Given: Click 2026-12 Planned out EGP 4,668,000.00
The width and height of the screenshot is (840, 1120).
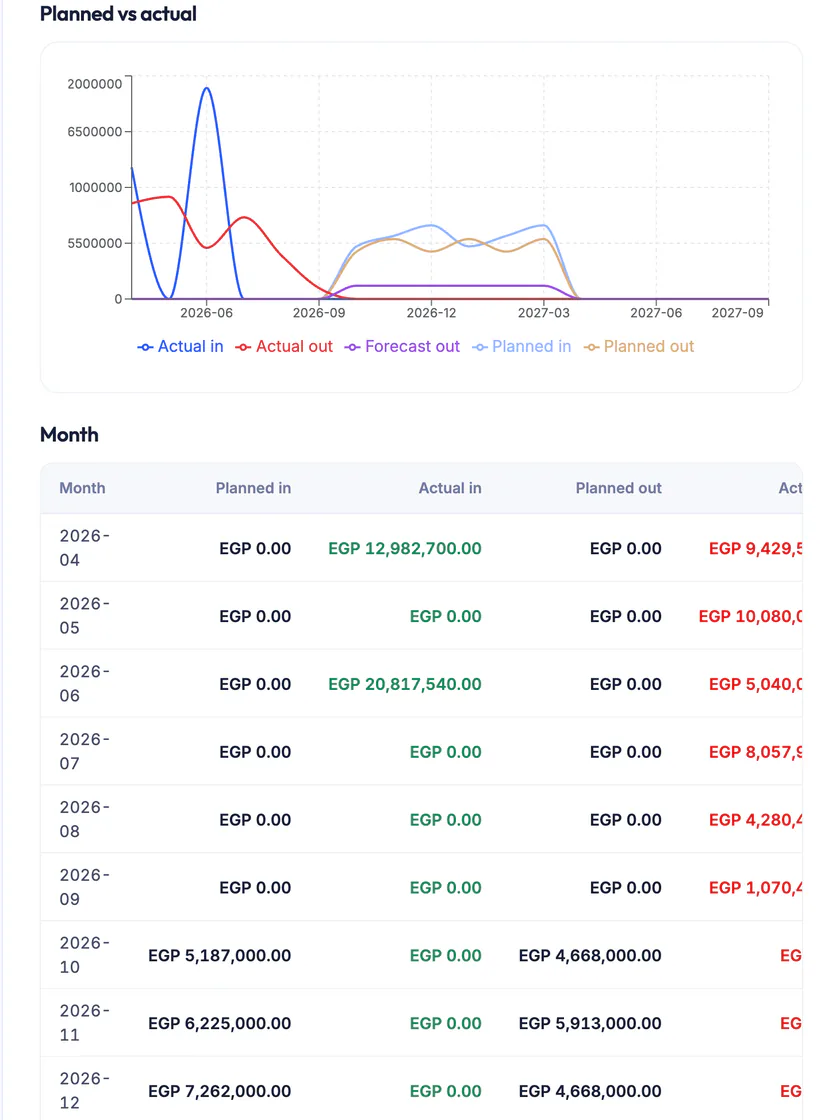Looking at the screenshot, I should tap(590, 1091).
